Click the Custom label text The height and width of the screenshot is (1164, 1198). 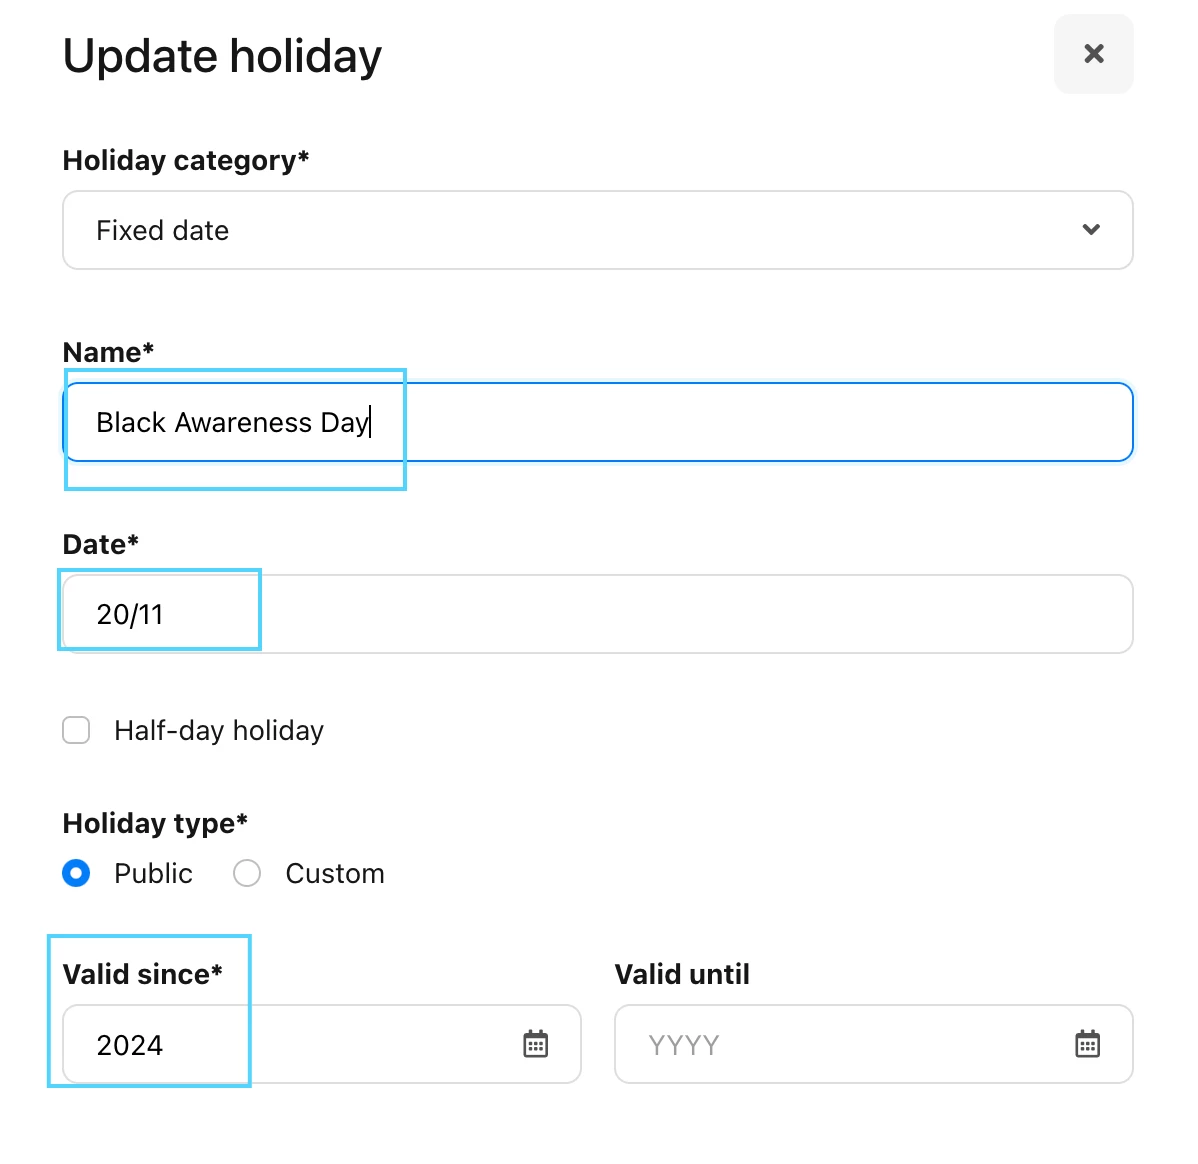pyautogui.click(x=335, y=874)
